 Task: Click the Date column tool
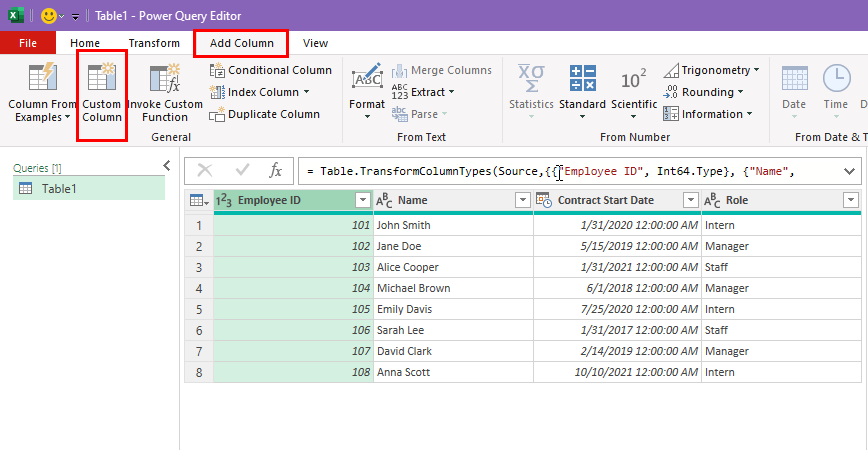click(x=794, y=92)
